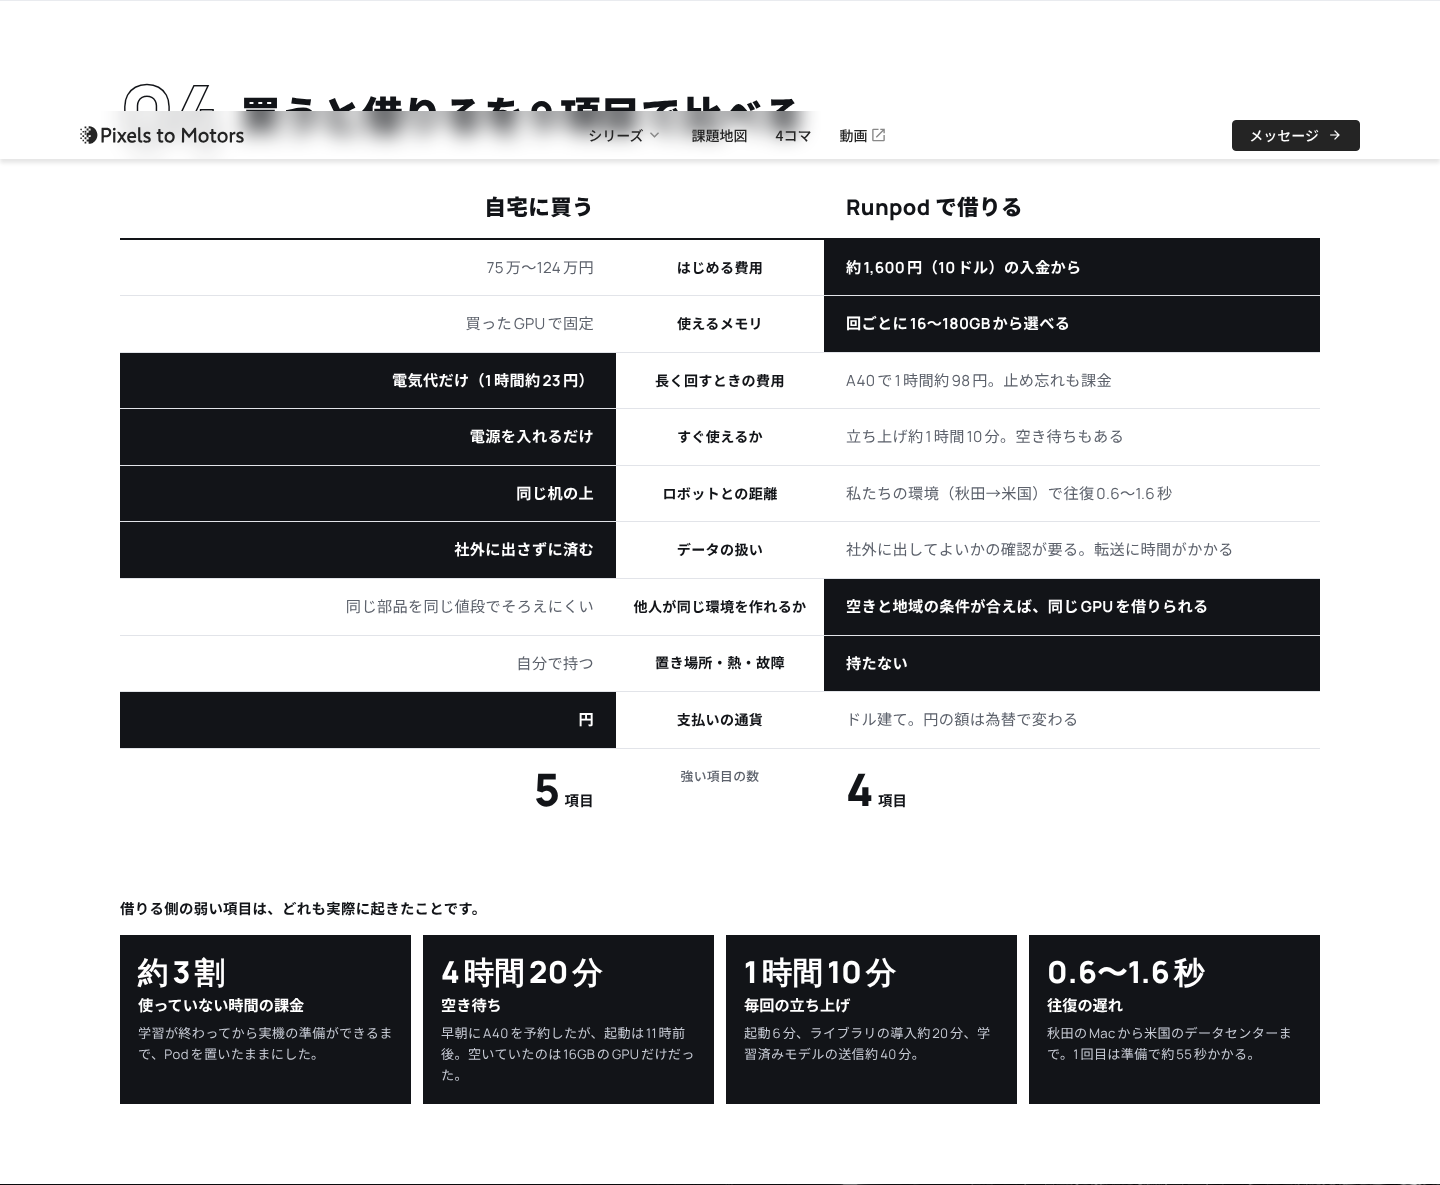Click the 自分で持つ cell
Viewport: 1440px width, 1185px height.
pos(368,663)
